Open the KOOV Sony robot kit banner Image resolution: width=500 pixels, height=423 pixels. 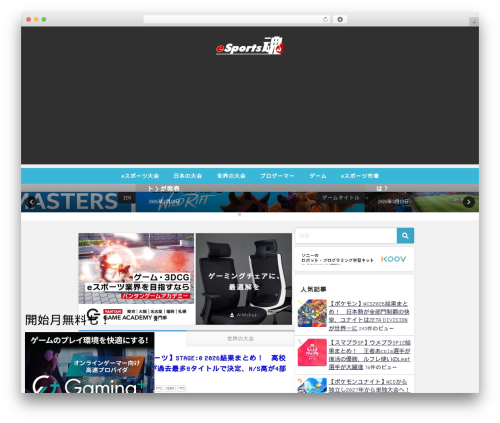tap(354, 259)
